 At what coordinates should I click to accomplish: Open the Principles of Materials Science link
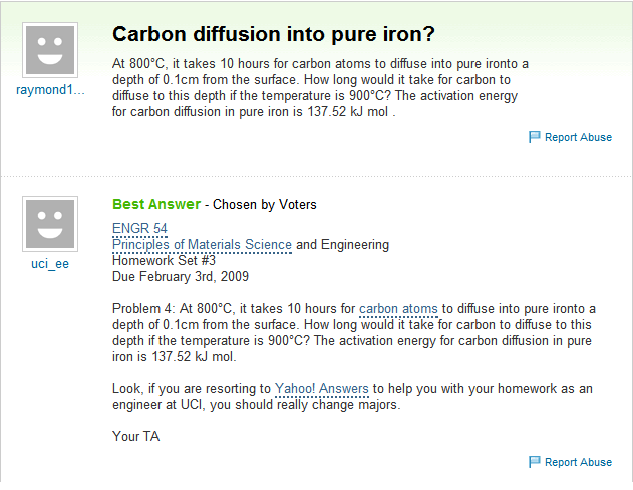click(x=202, y=245)
